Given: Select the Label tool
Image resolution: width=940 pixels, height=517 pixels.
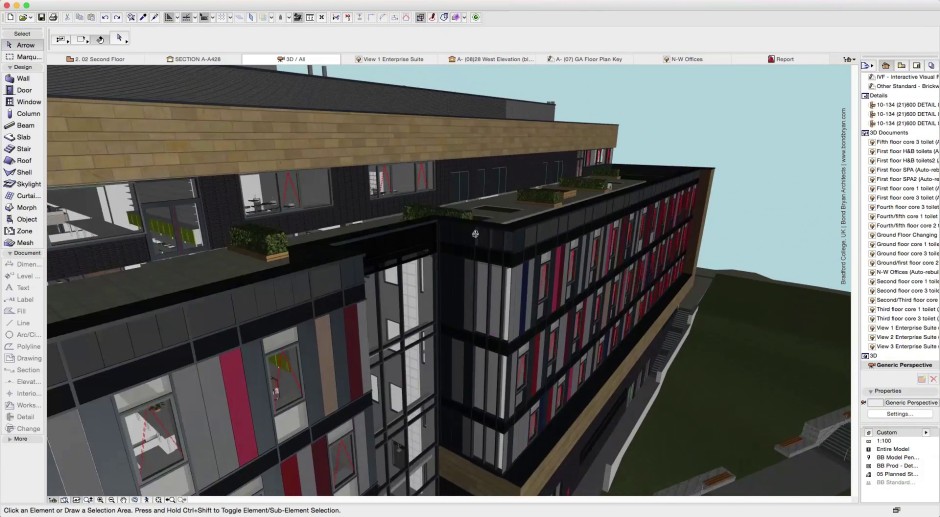Looking at the screenshot, I should click(22, 299).
